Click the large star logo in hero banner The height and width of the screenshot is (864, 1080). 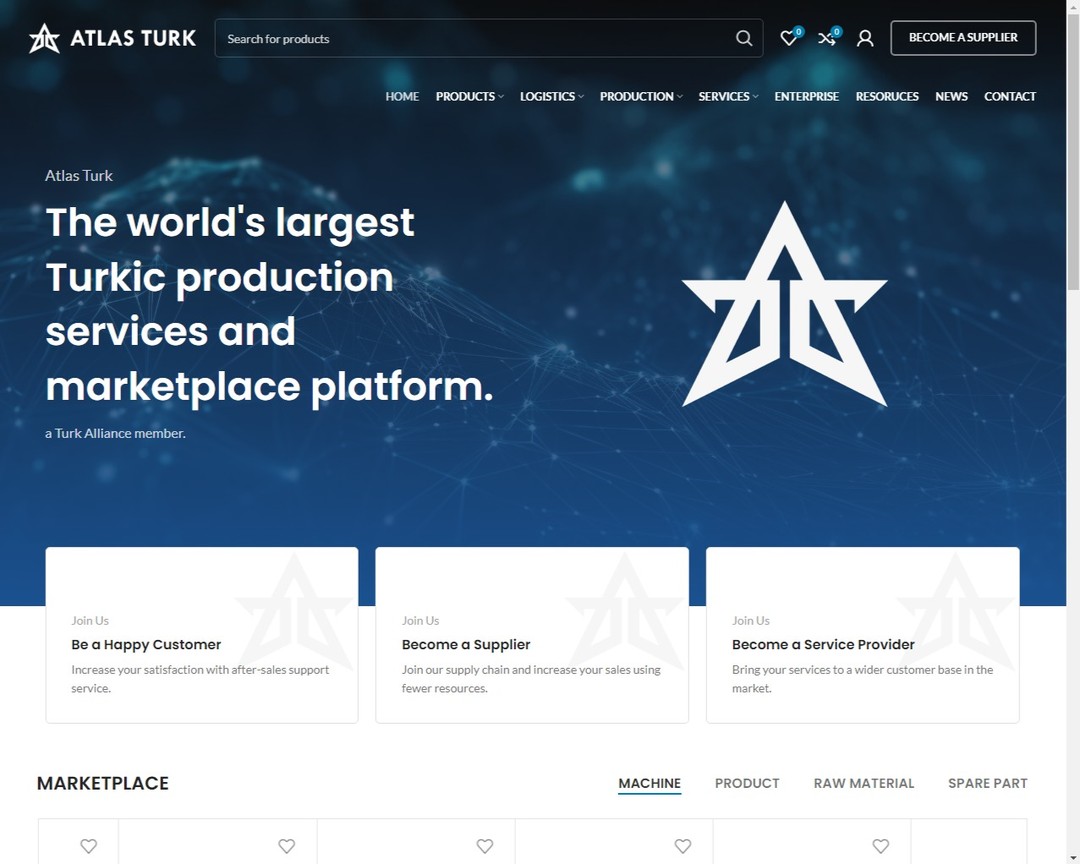(x=784, y=306)
